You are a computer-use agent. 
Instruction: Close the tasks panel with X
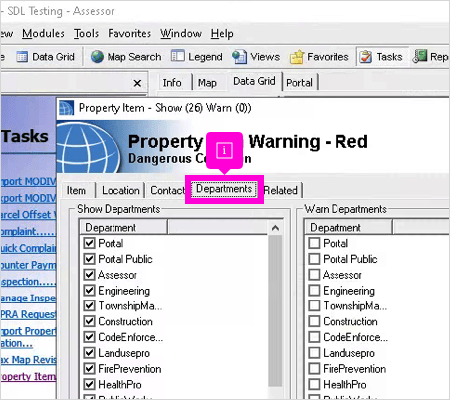pos(137,83)
